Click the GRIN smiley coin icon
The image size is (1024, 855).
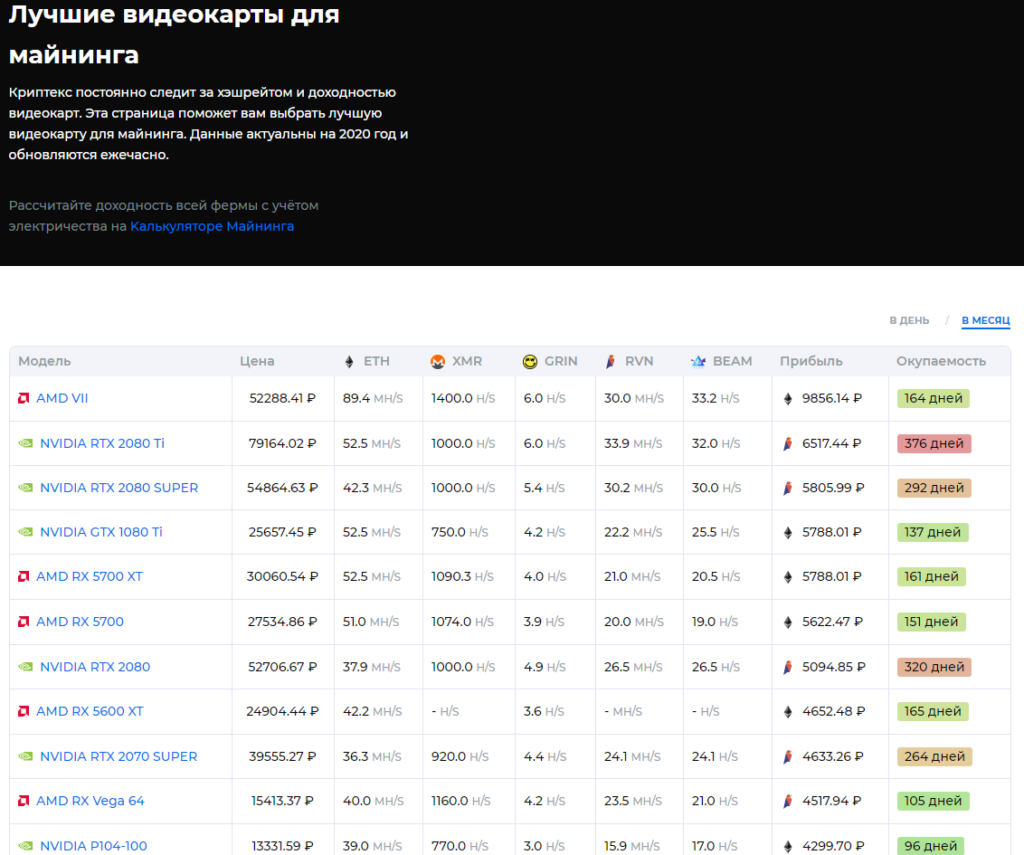click(x=530, y=361)
